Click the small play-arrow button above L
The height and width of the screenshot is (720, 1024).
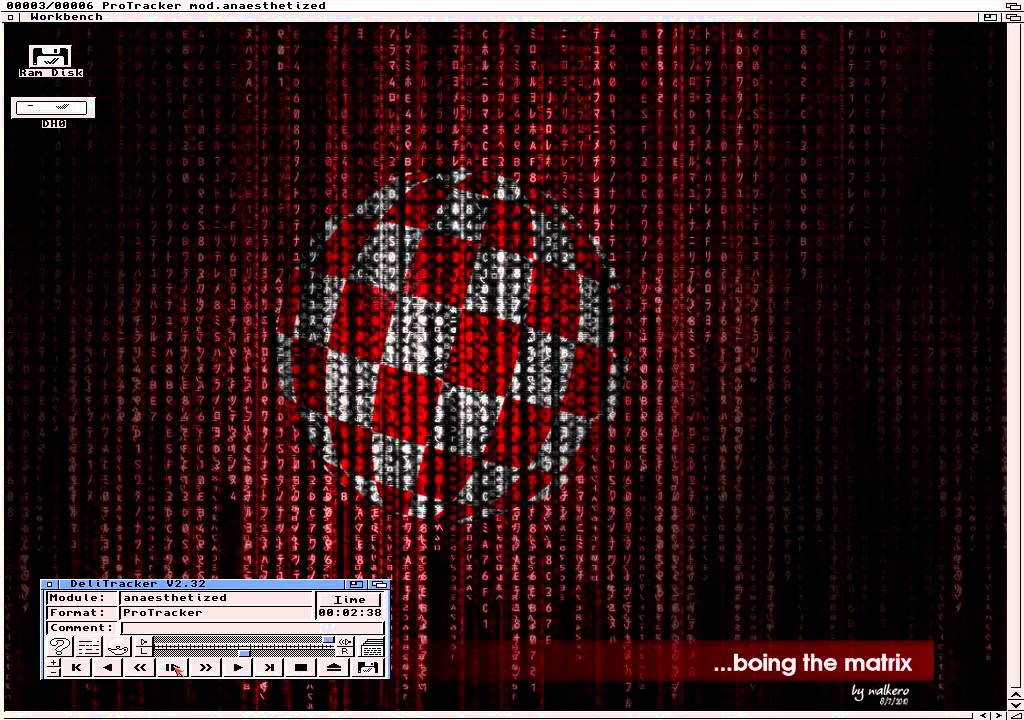coord(144,642)
